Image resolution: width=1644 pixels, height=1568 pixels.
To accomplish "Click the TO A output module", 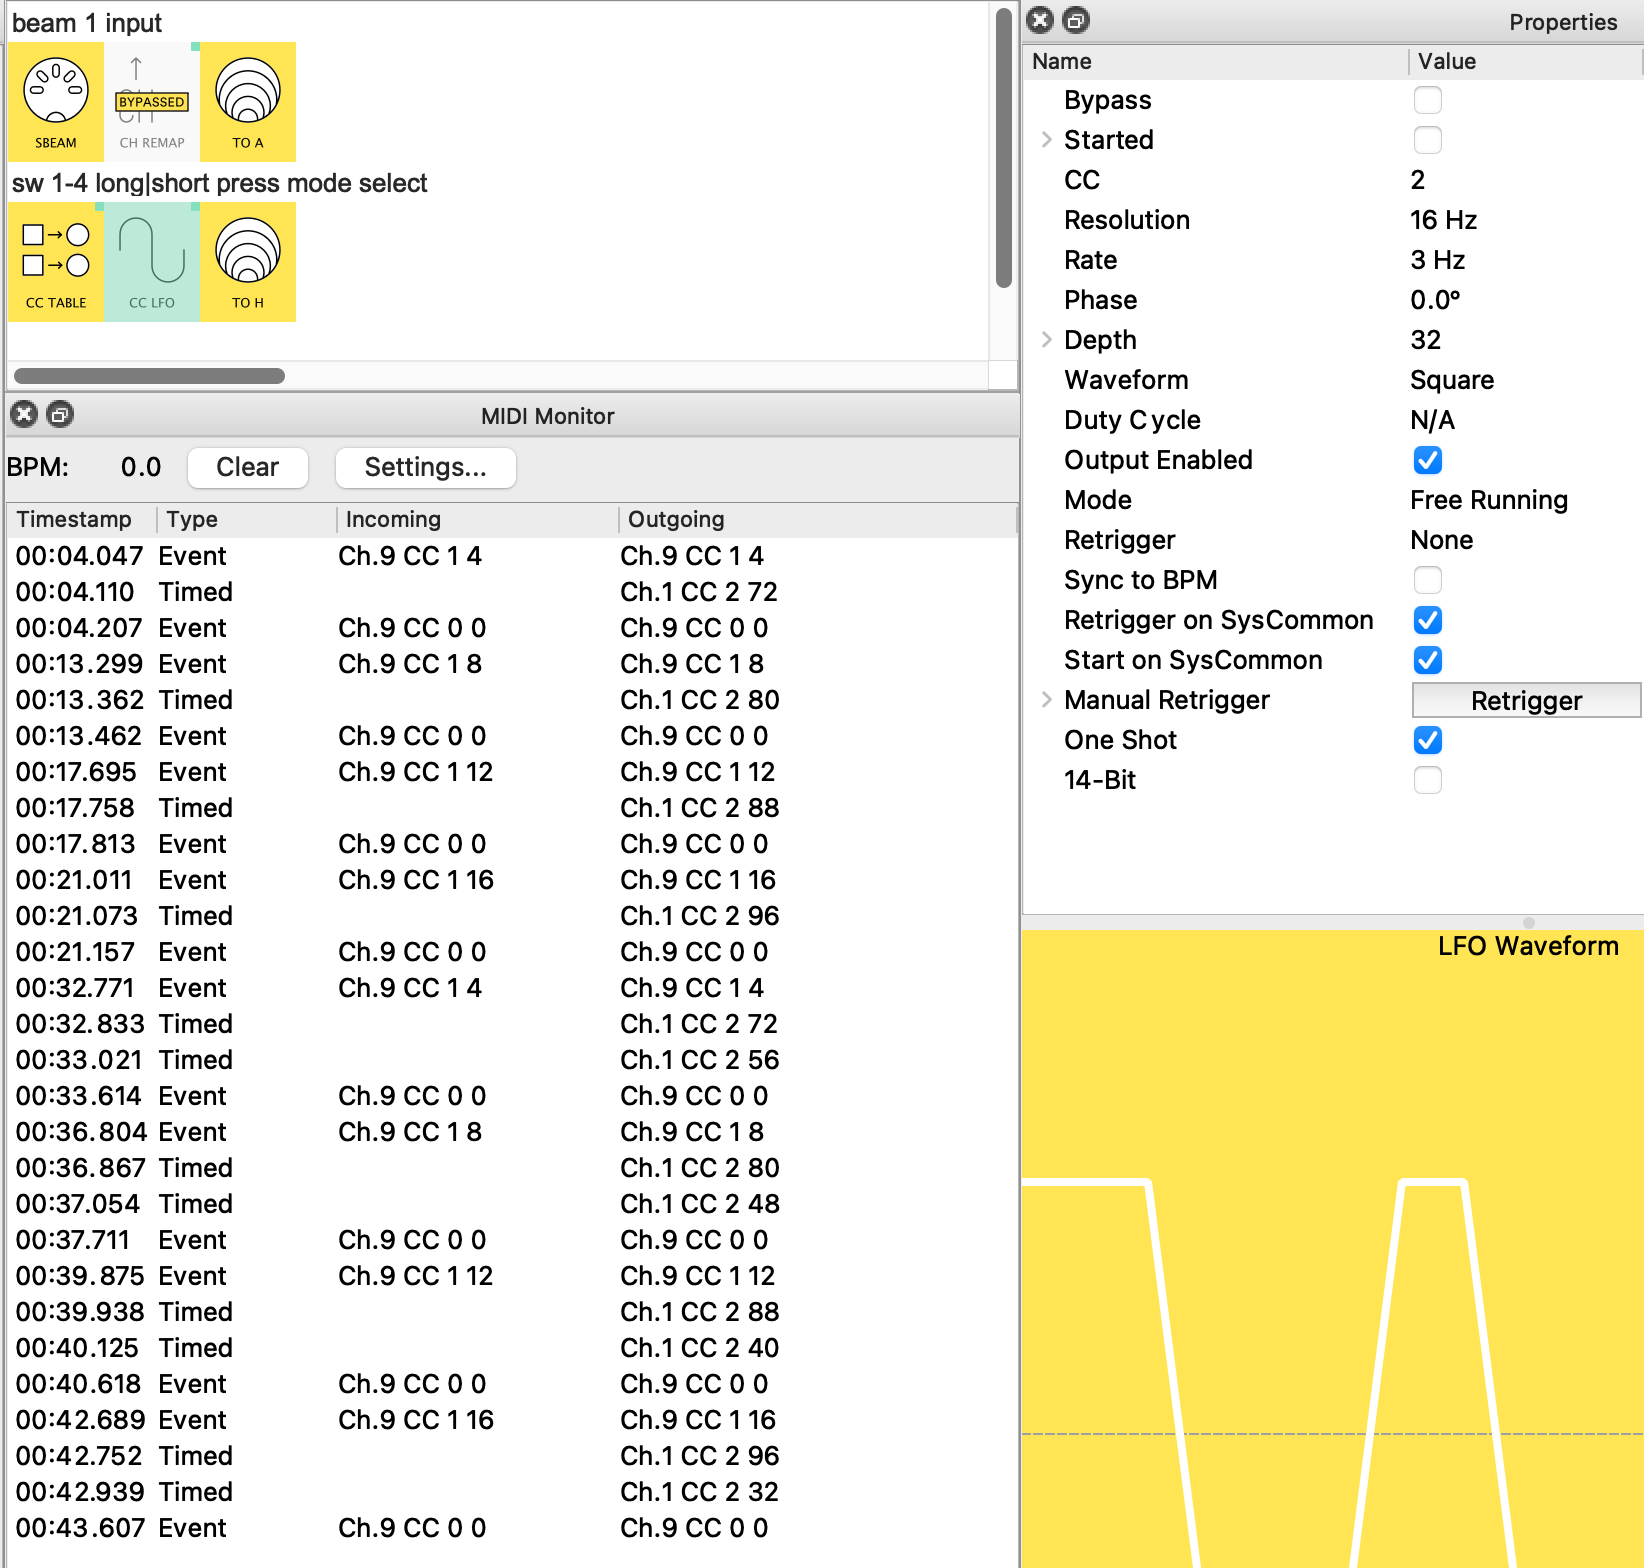I will [x=248, y=102].
